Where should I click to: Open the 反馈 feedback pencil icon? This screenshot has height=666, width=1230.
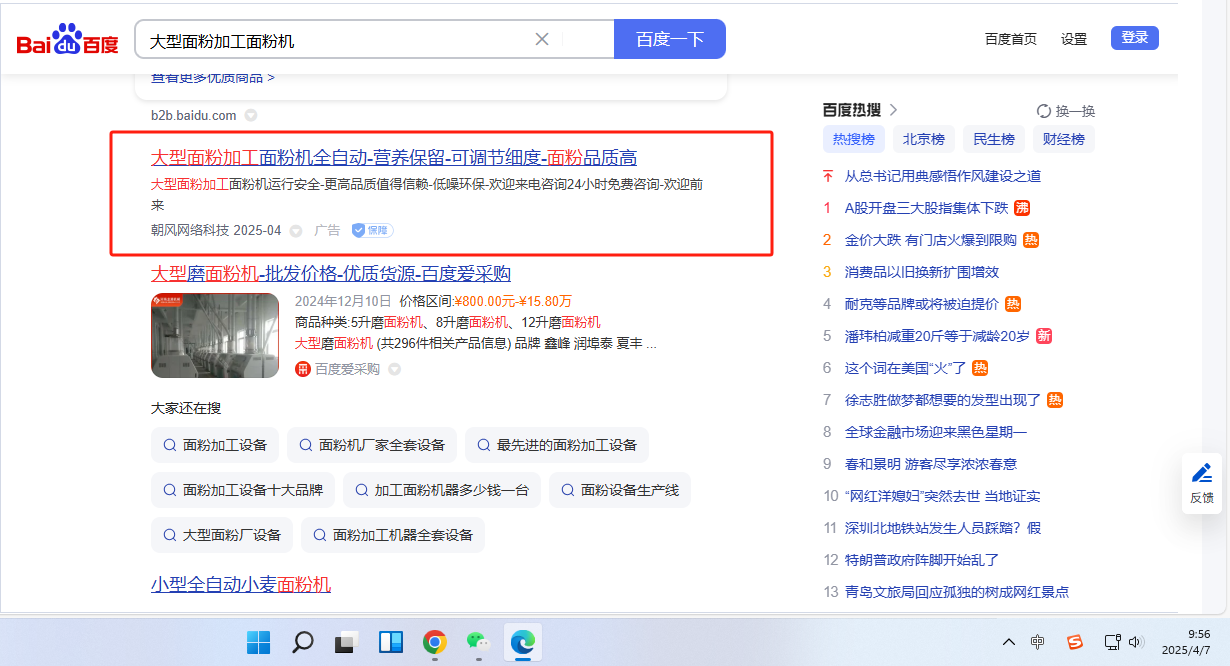pyautogui.click(x=1201, y=473)
